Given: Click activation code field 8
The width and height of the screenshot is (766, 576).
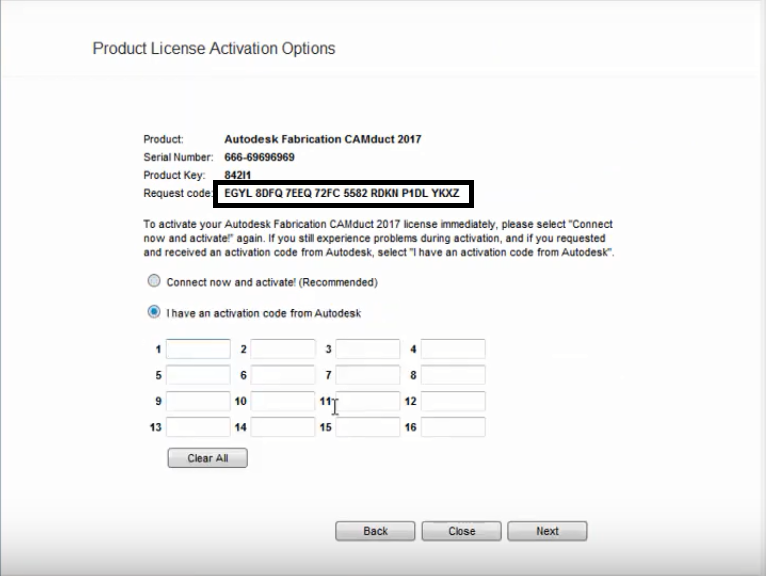Looking at the screenshot, I should click(x=453, y=375).
